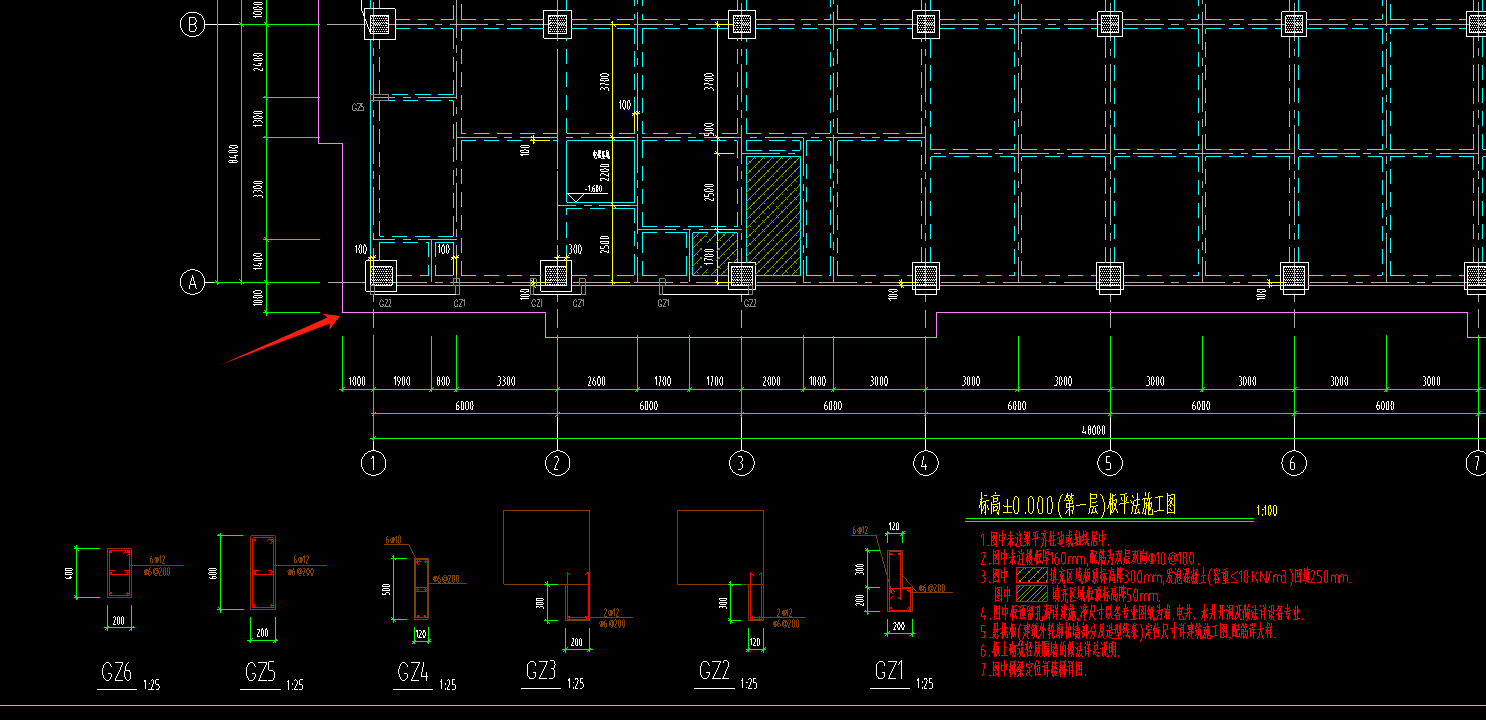Click the 1:100 scale label
Image resolution: width=1486 pixels, height=720 pixels.
point(1266,512)
